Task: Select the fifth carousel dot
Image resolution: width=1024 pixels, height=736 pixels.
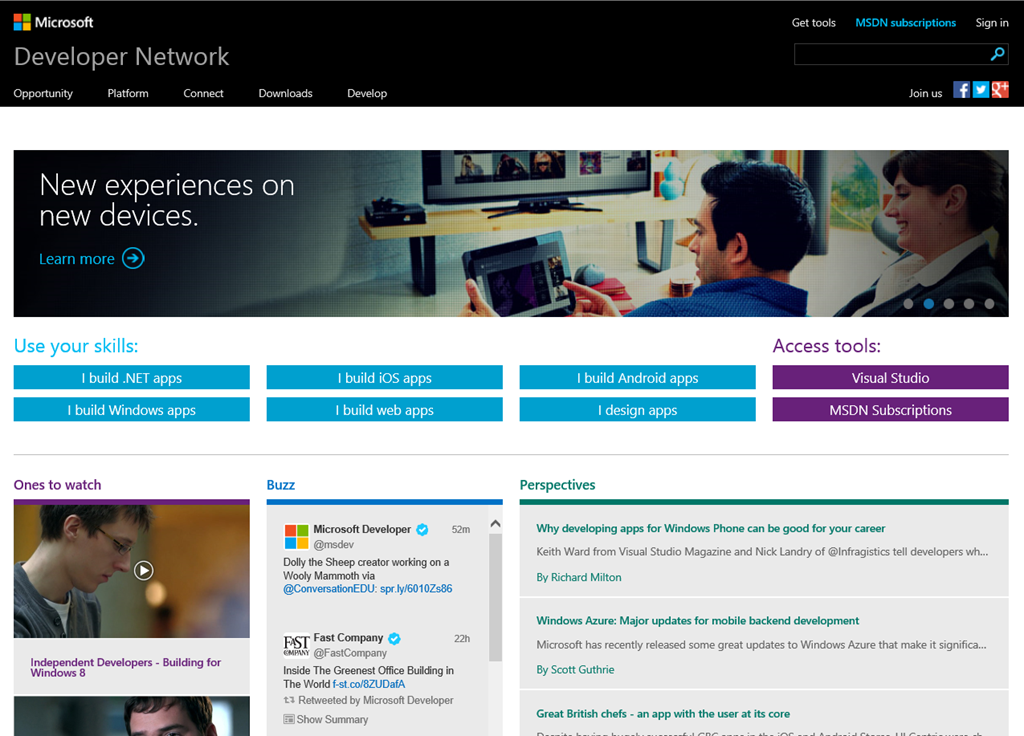Action: point(989,304)
